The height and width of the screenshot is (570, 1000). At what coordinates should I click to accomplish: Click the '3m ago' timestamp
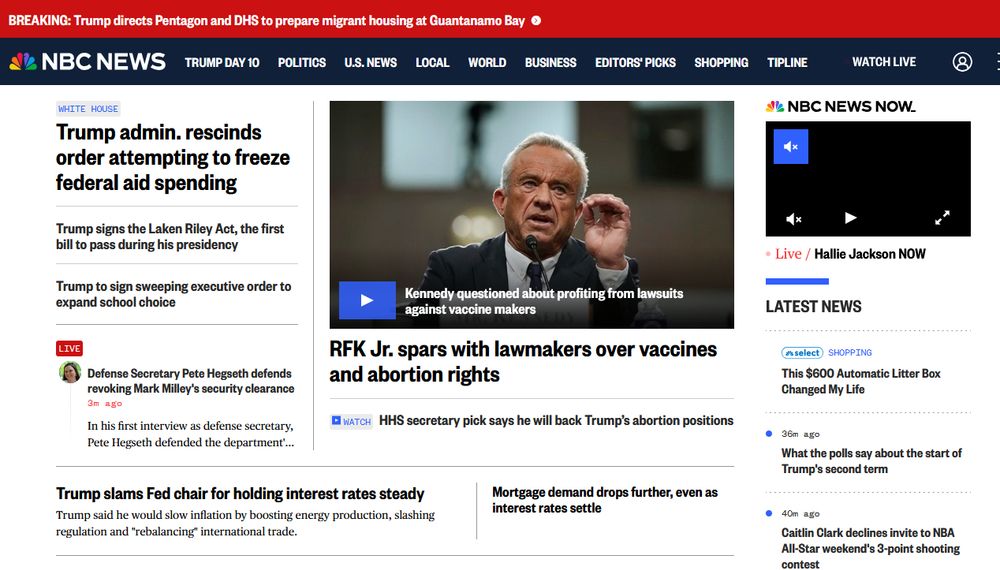(x=105, y=404)
